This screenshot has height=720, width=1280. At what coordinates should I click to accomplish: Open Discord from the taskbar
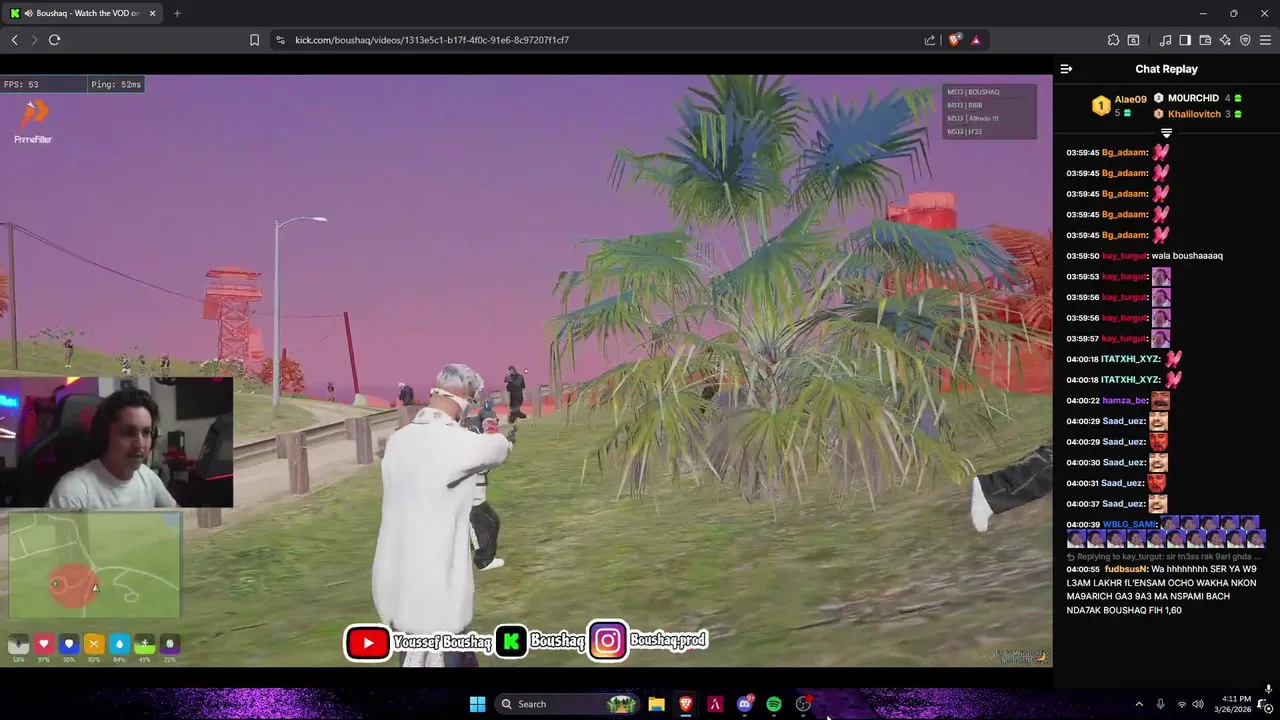pyautogui.click(x=744, y=704)
